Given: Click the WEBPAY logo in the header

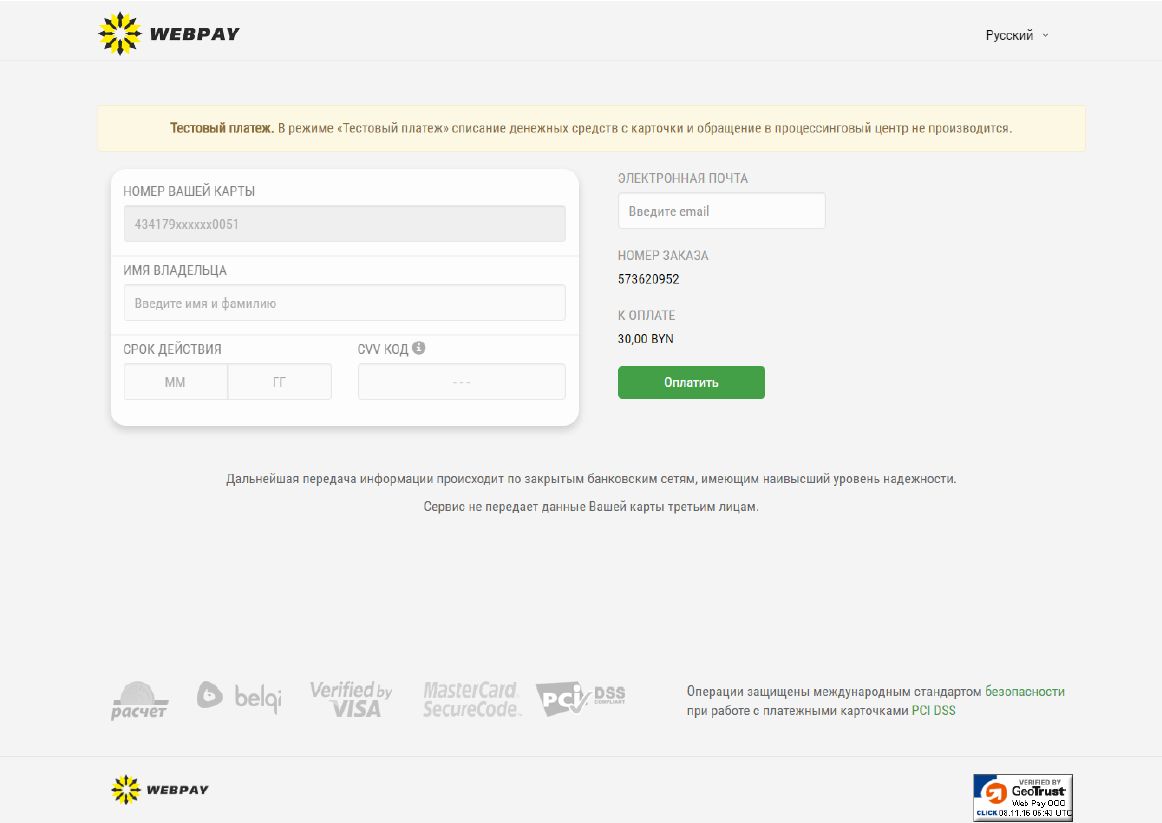Looking at the screenshot, I should (169, 34).
